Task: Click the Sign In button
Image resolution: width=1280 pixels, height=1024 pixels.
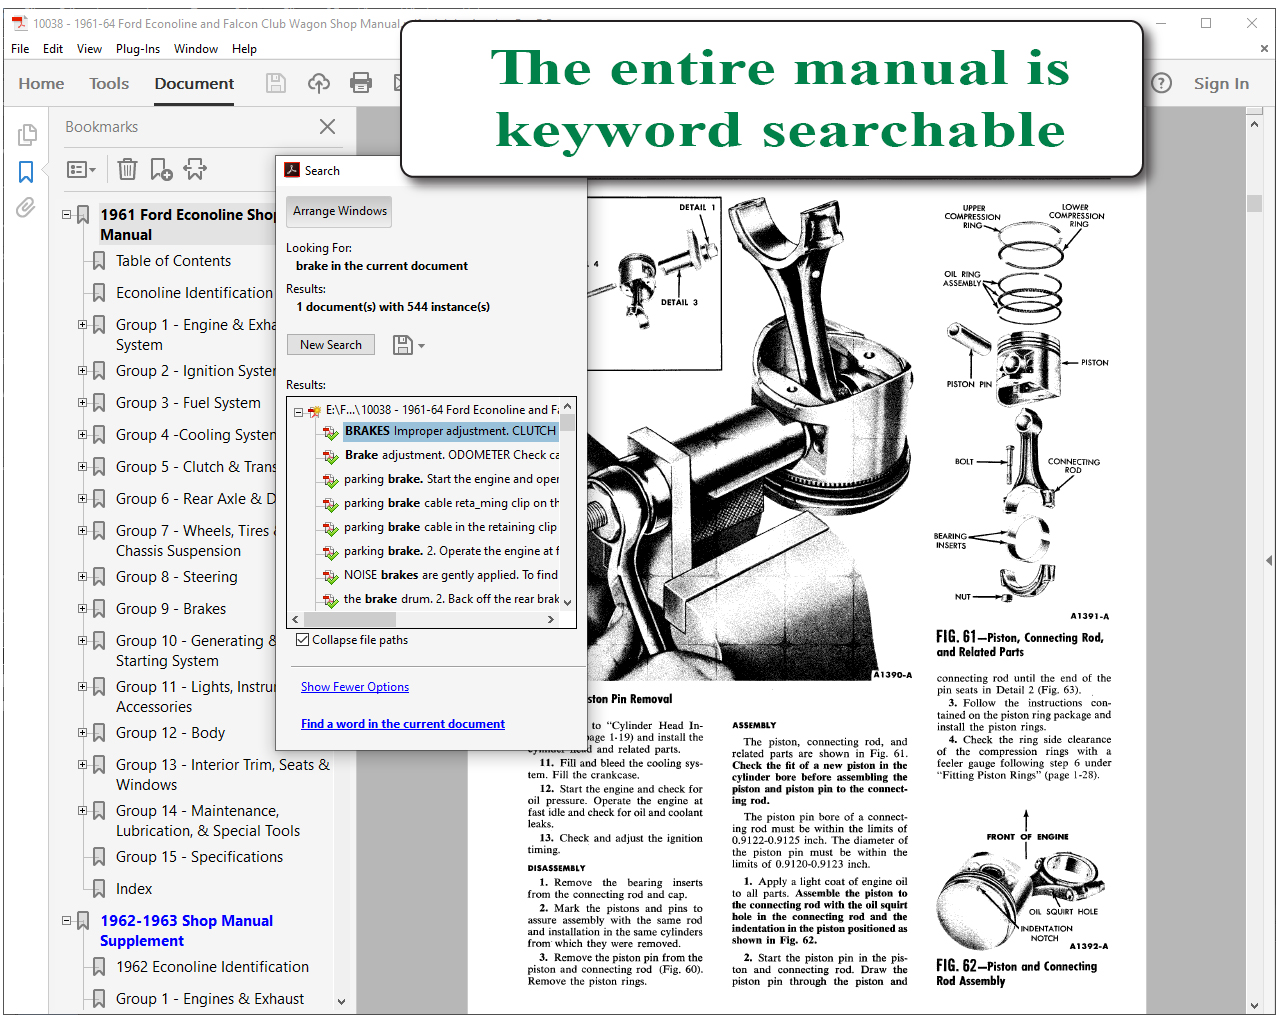Action: 1221,84
